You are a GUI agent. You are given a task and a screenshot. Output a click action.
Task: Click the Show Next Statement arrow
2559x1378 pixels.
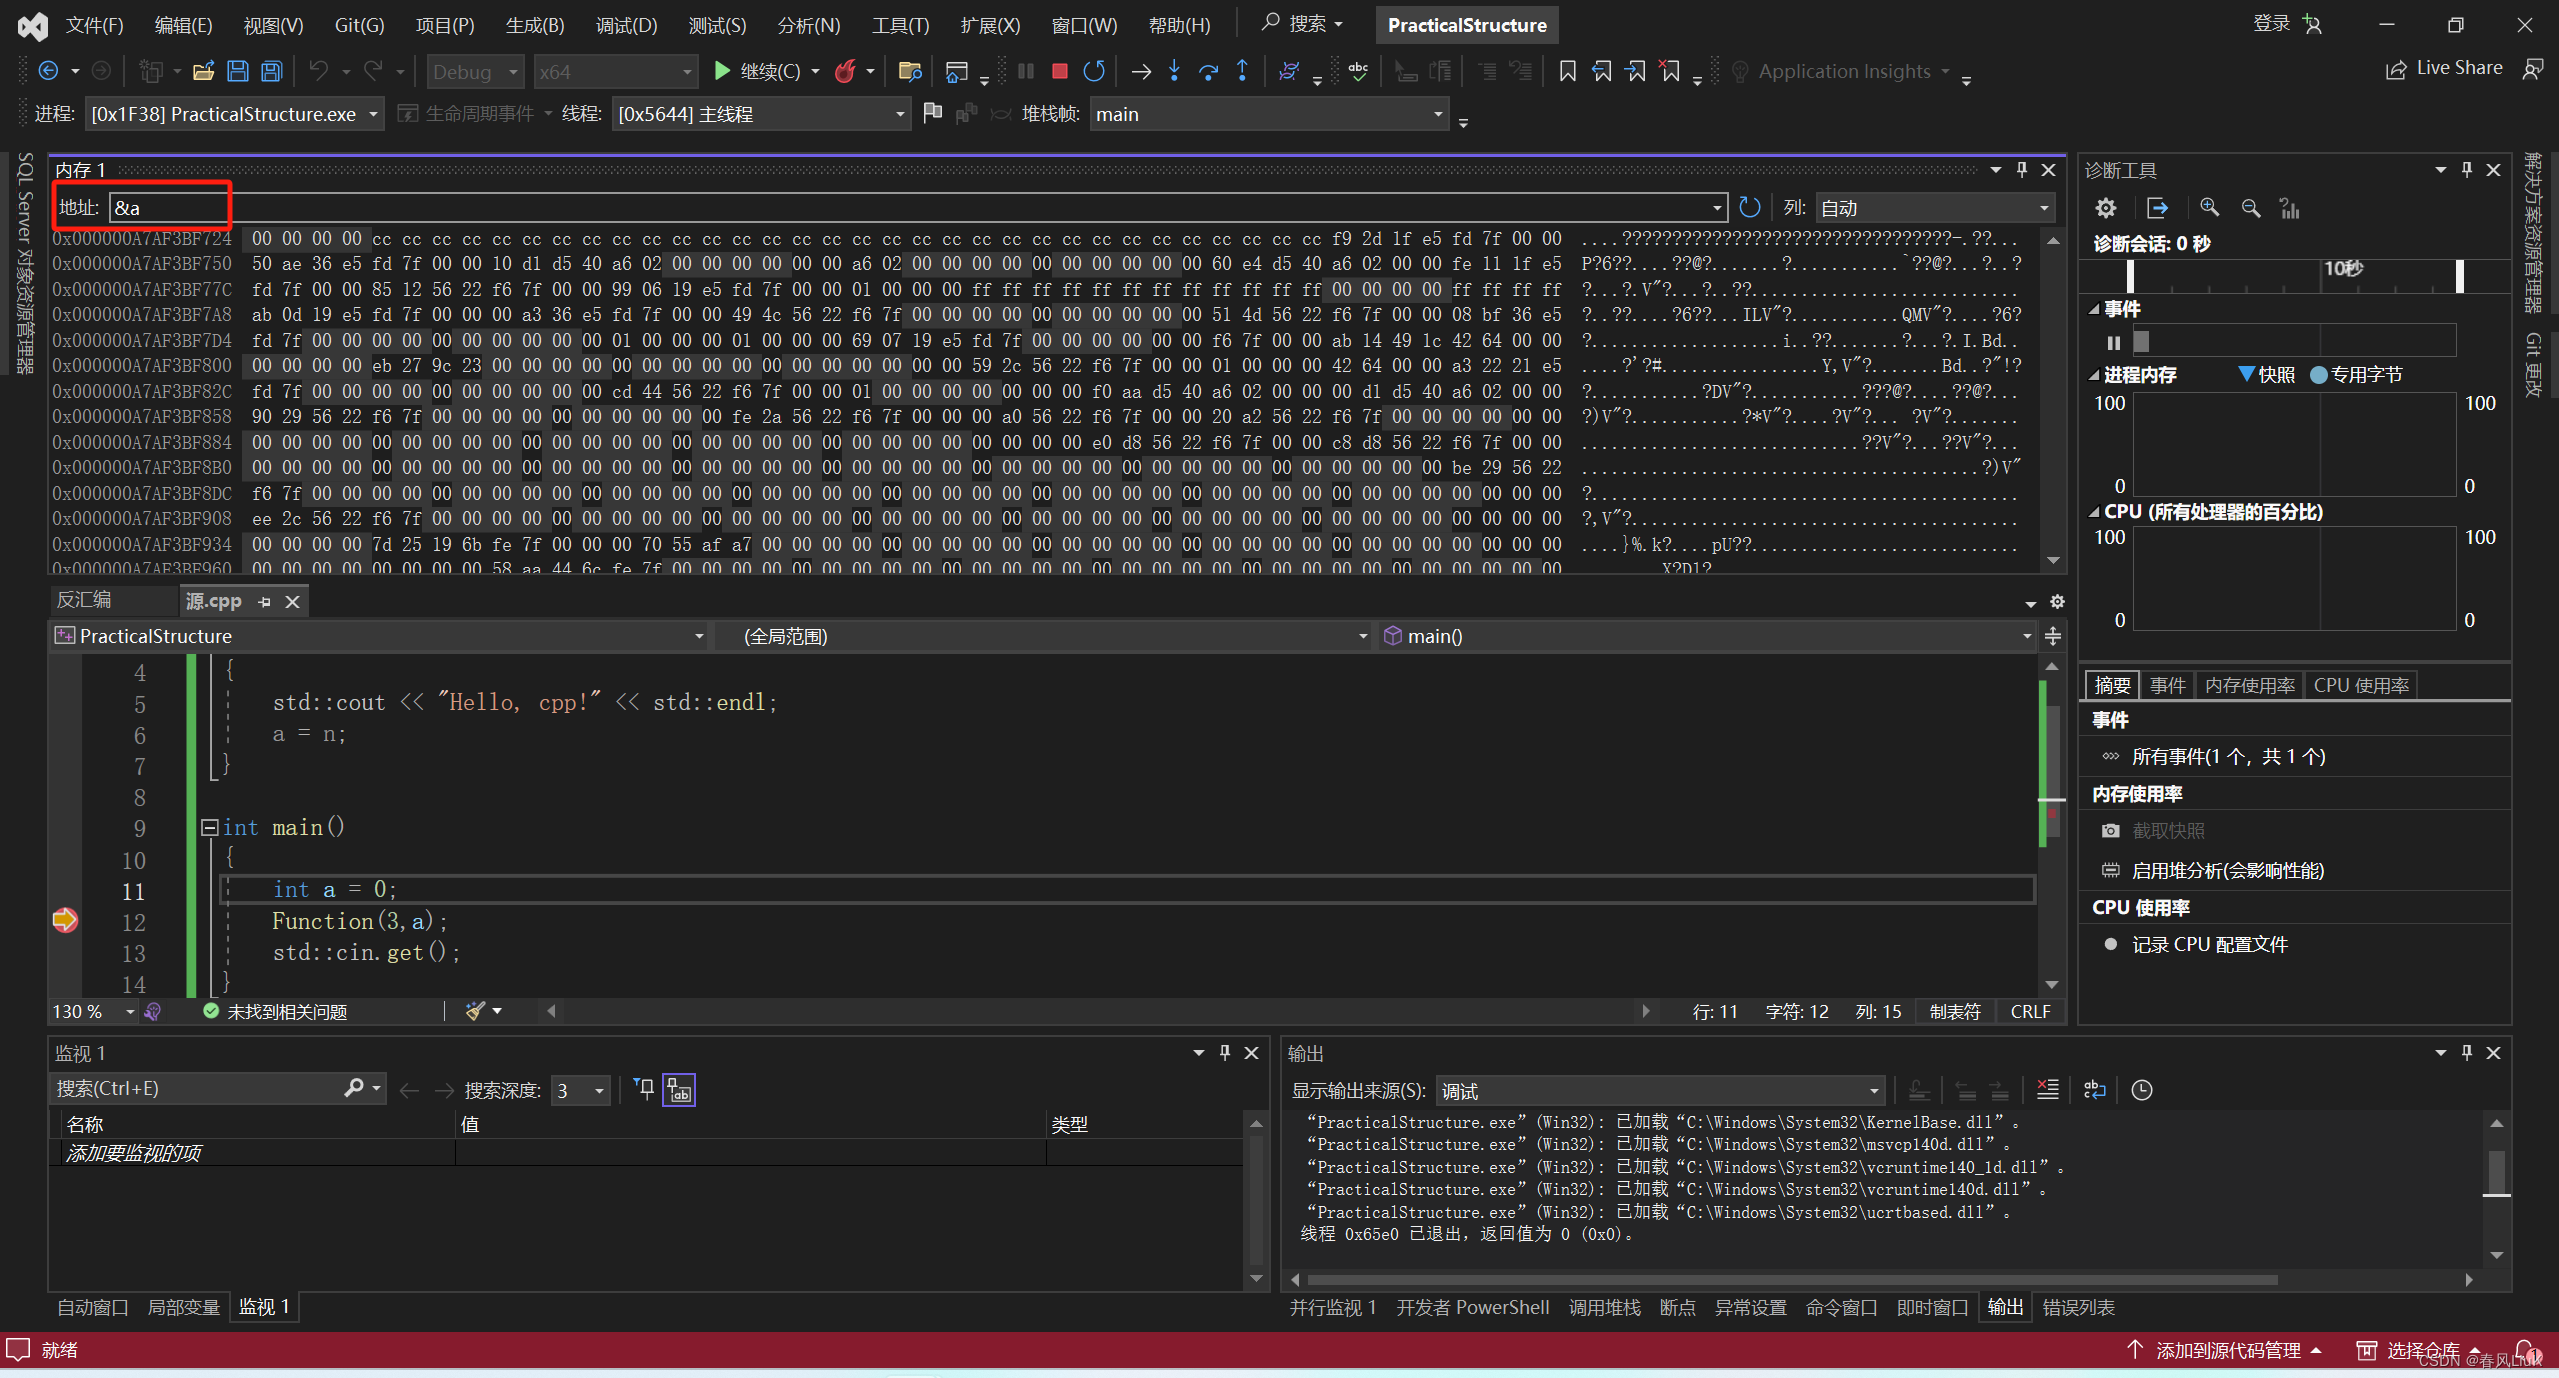tap(1141, 71)
